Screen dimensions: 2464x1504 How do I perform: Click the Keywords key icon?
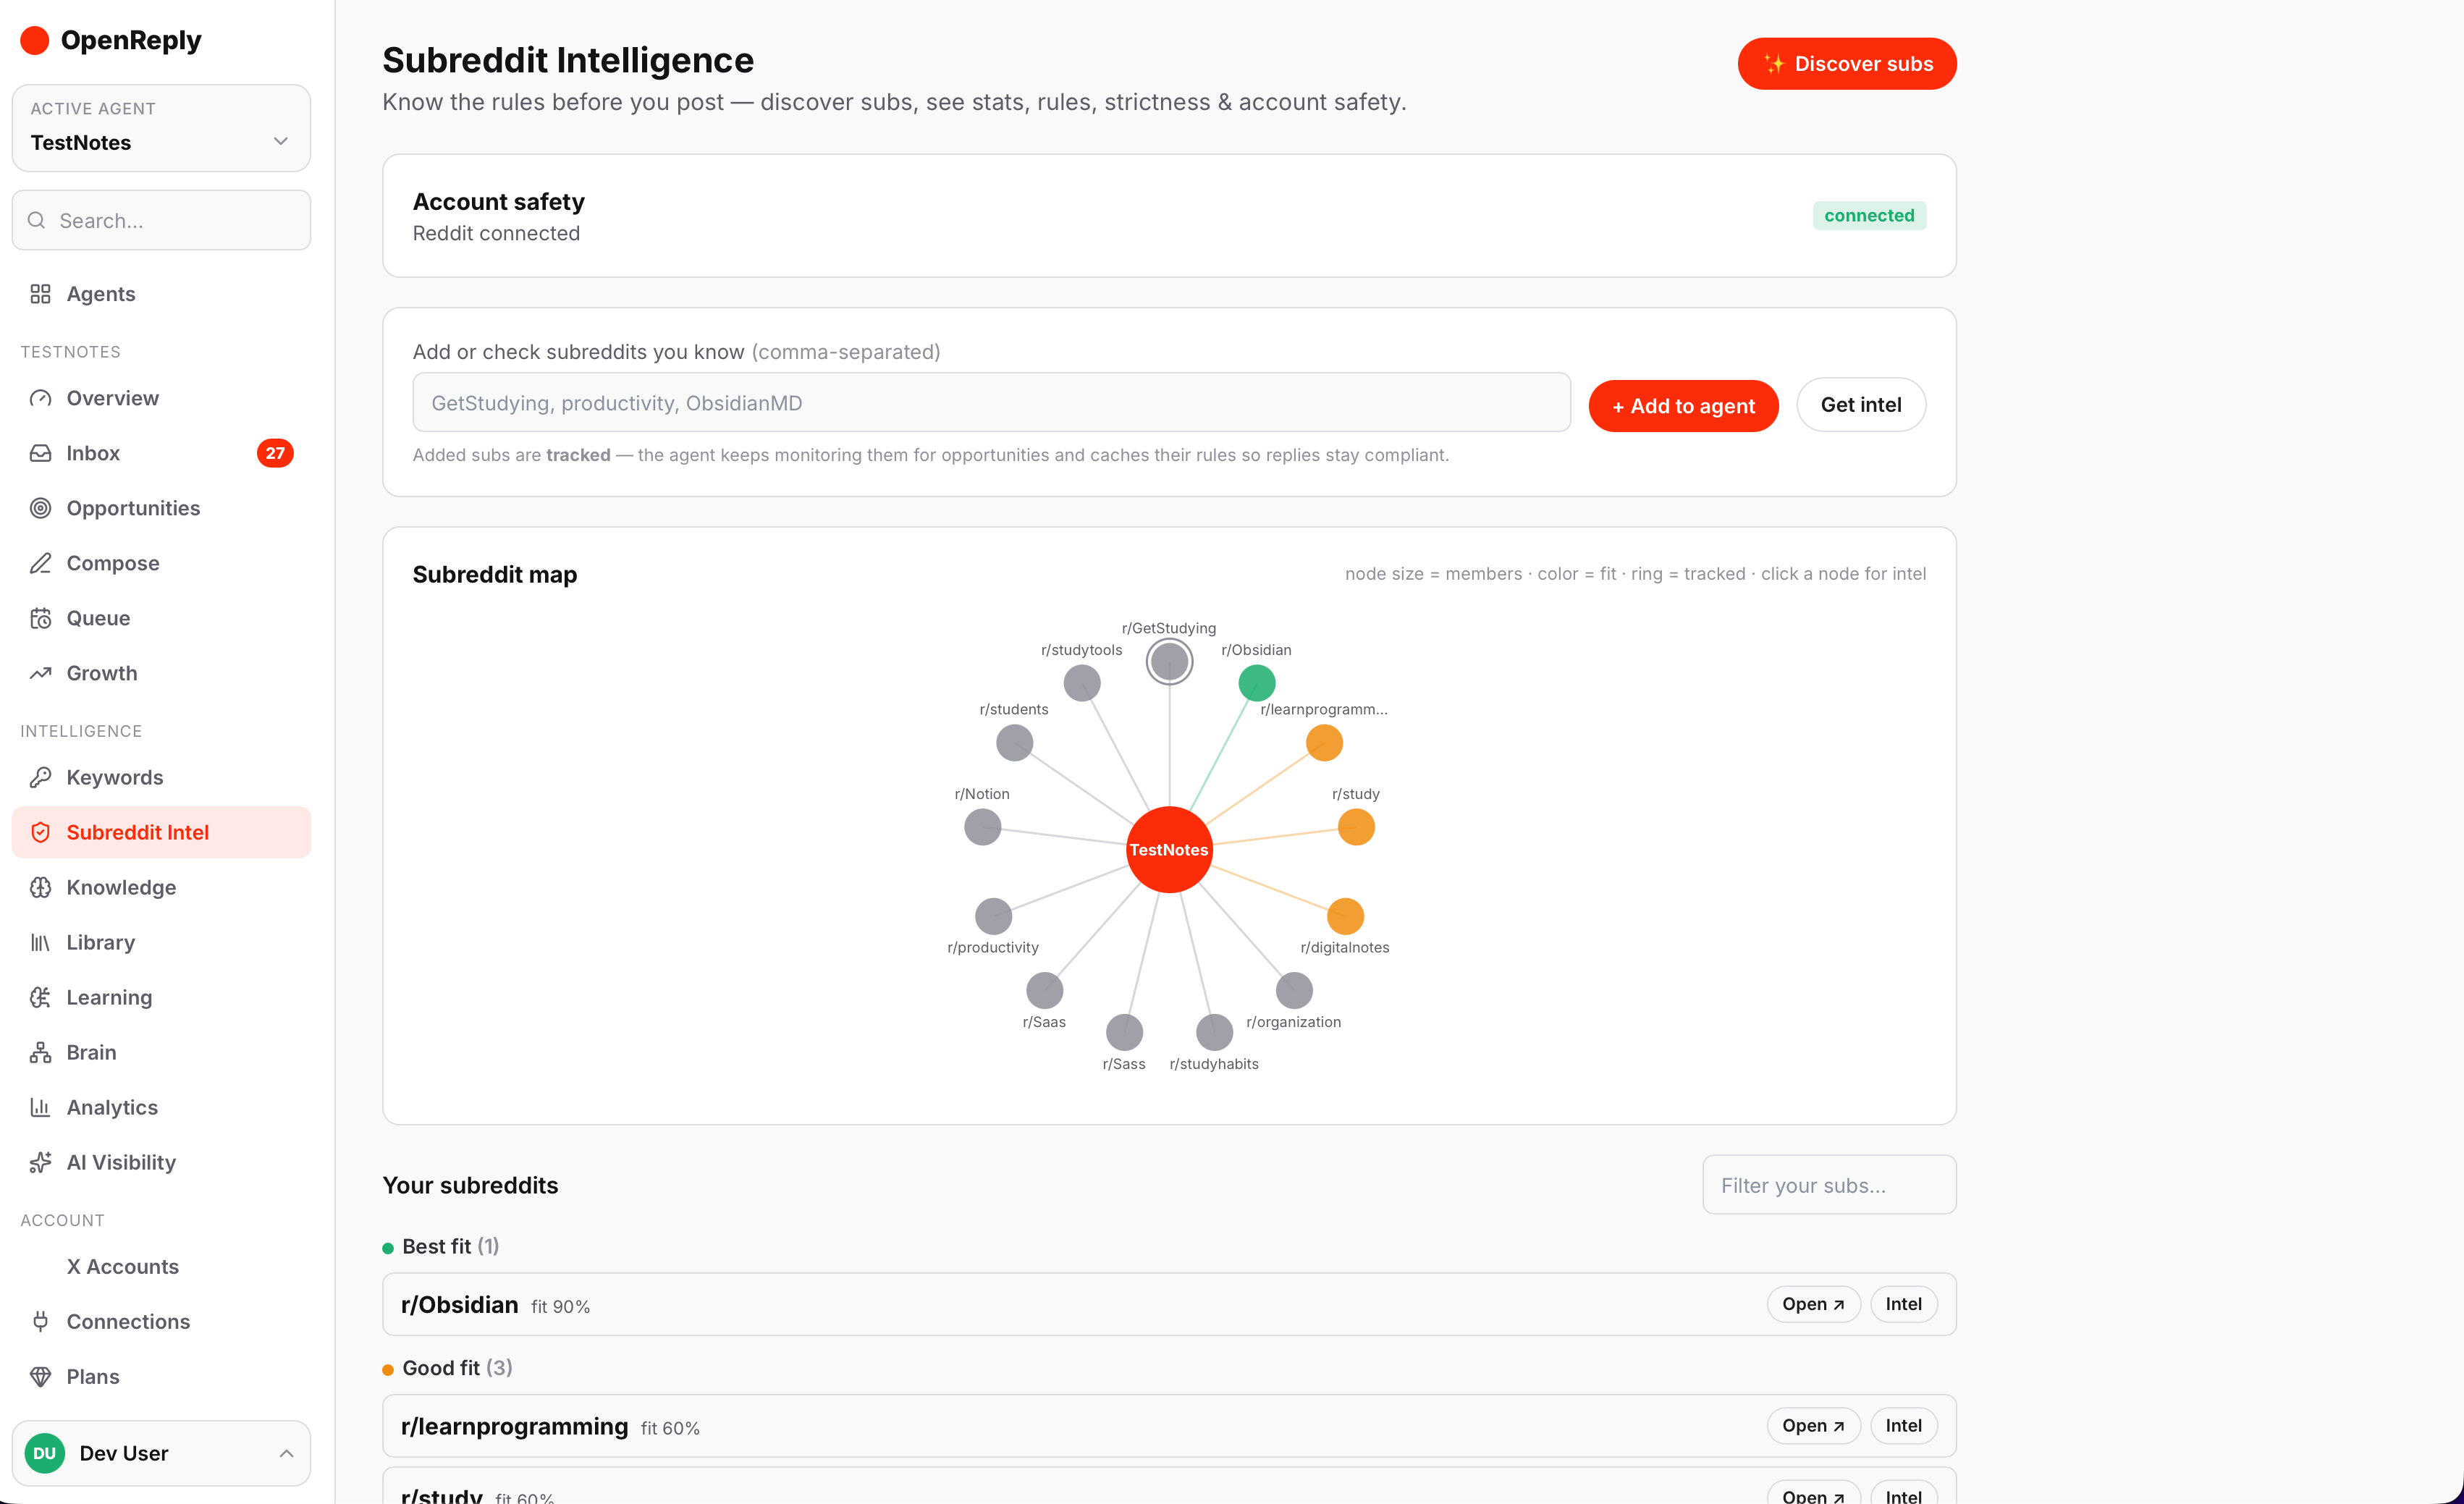[40, 777]
